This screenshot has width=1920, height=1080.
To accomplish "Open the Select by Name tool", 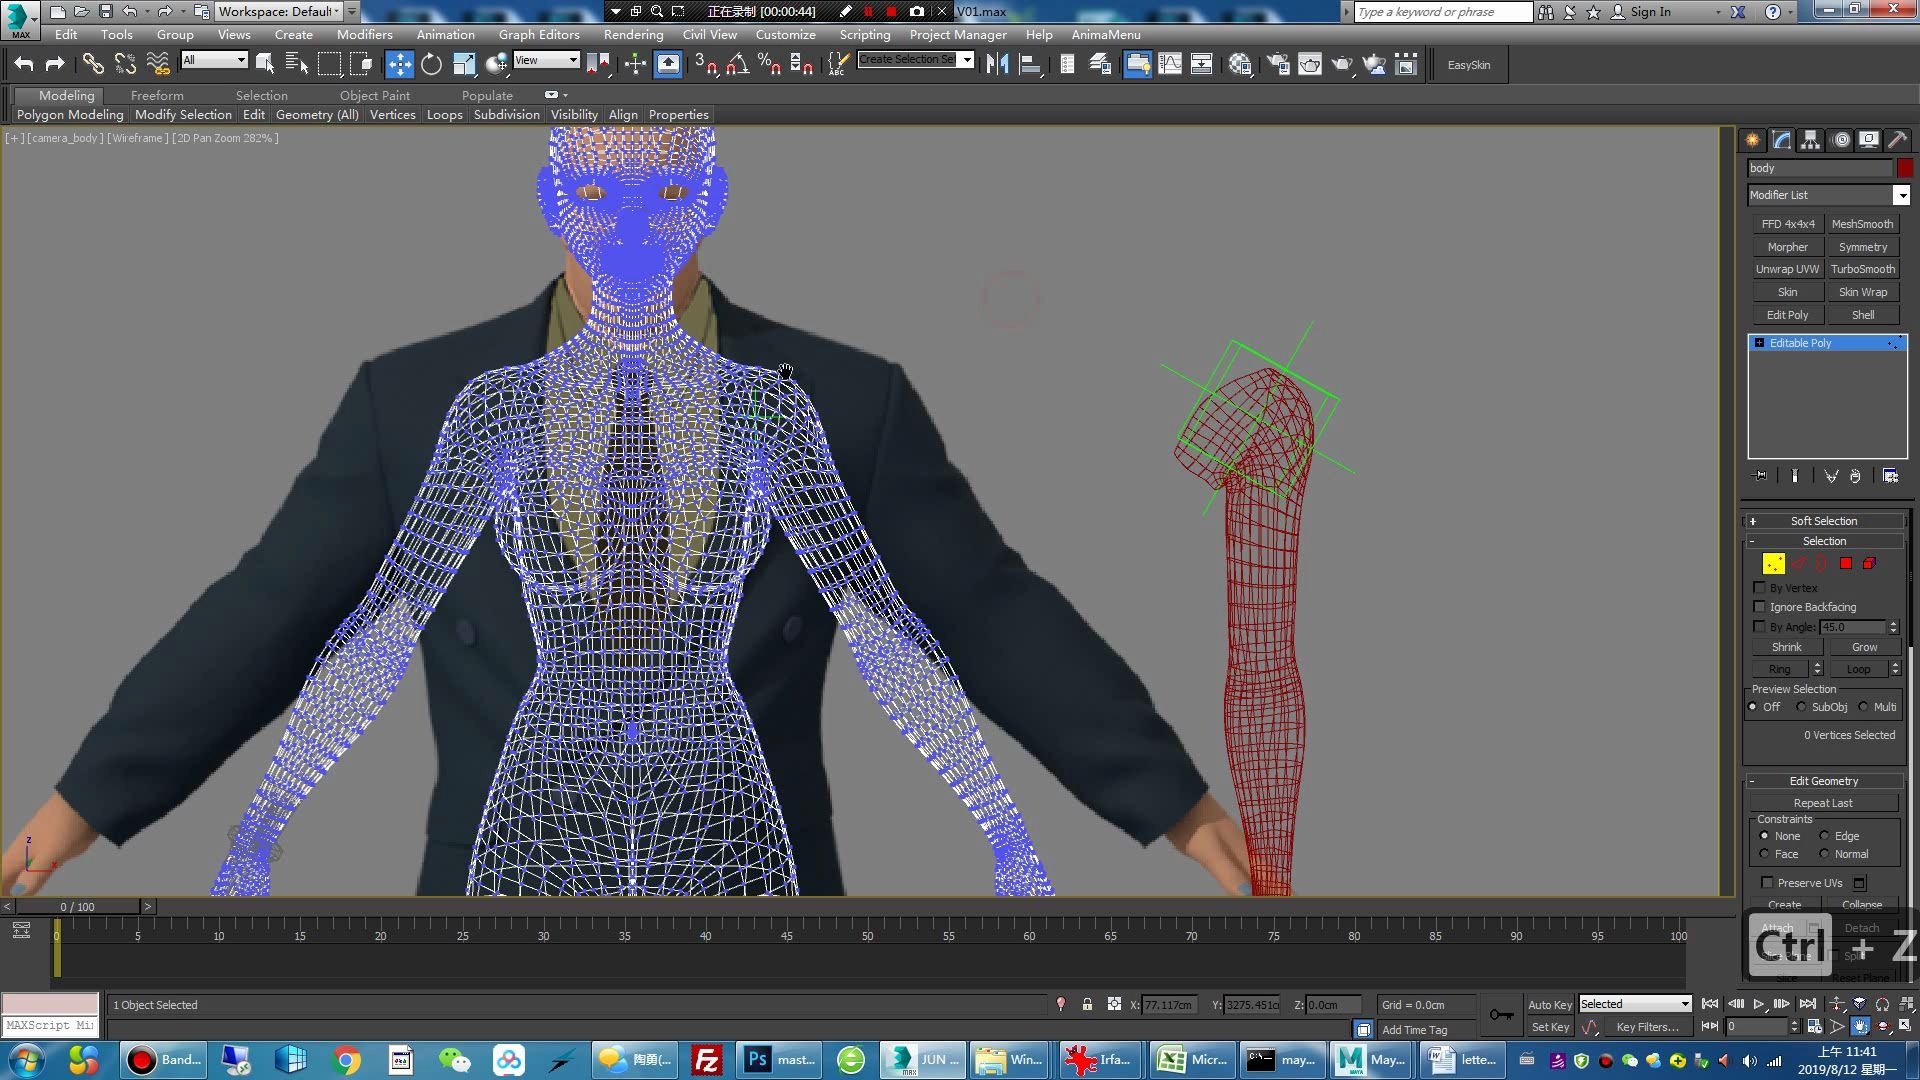I will click(297, 65).
